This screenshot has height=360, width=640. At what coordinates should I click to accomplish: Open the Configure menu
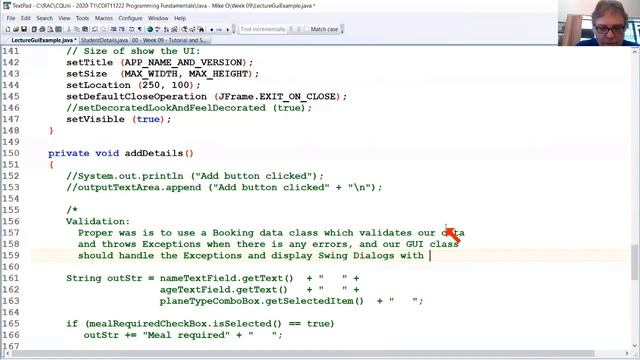click(x=130, y=18)
